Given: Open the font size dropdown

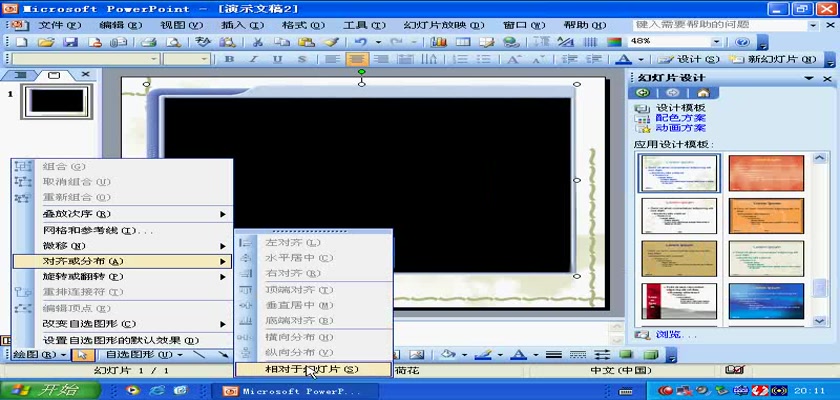Looking at the screenshot, I should (x=204, y=59).
